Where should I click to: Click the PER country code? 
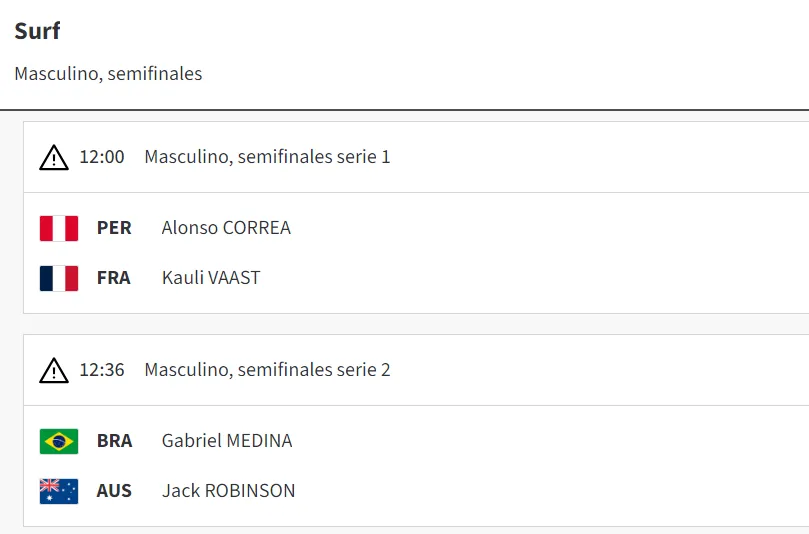114,228
